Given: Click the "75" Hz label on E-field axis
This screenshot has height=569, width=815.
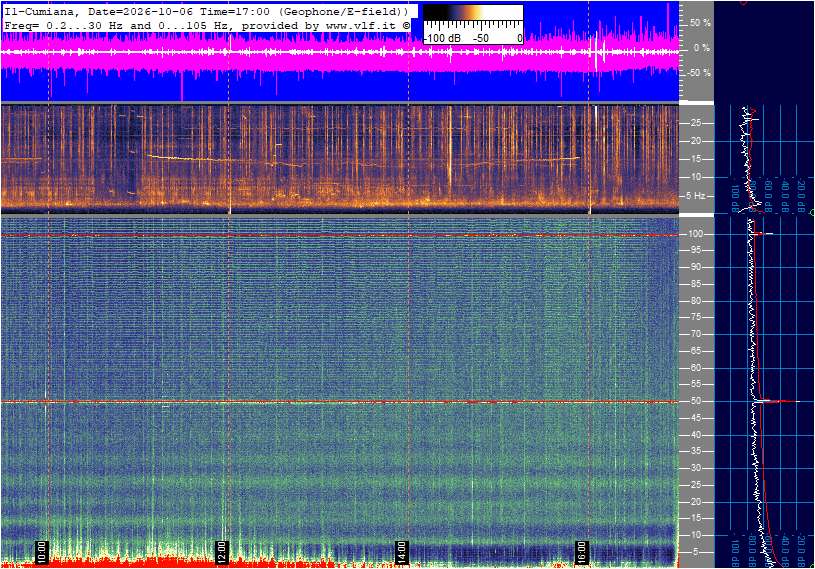Looking at the screenshot, I should click(x=695, y=317).
